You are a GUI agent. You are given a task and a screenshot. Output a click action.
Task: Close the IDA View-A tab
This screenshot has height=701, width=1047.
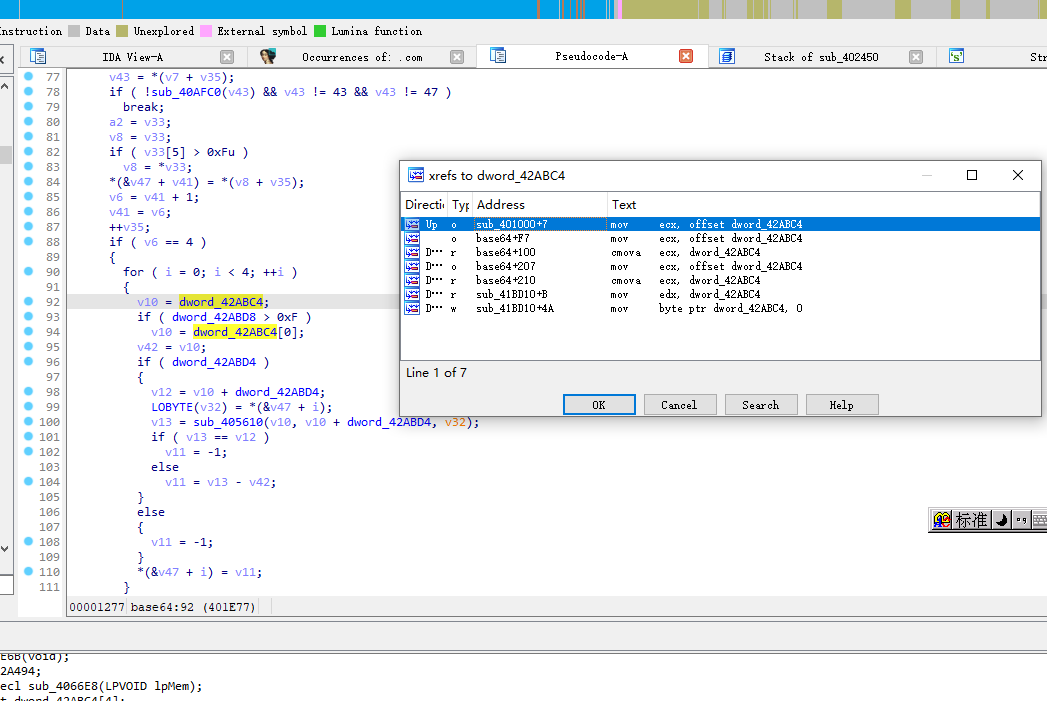click(227, 57)
